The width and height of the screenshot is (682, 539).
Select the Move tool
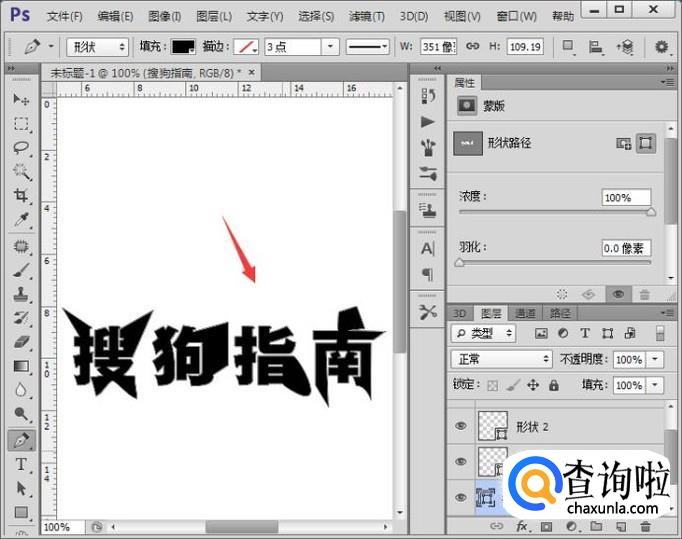tap(21, 100)
